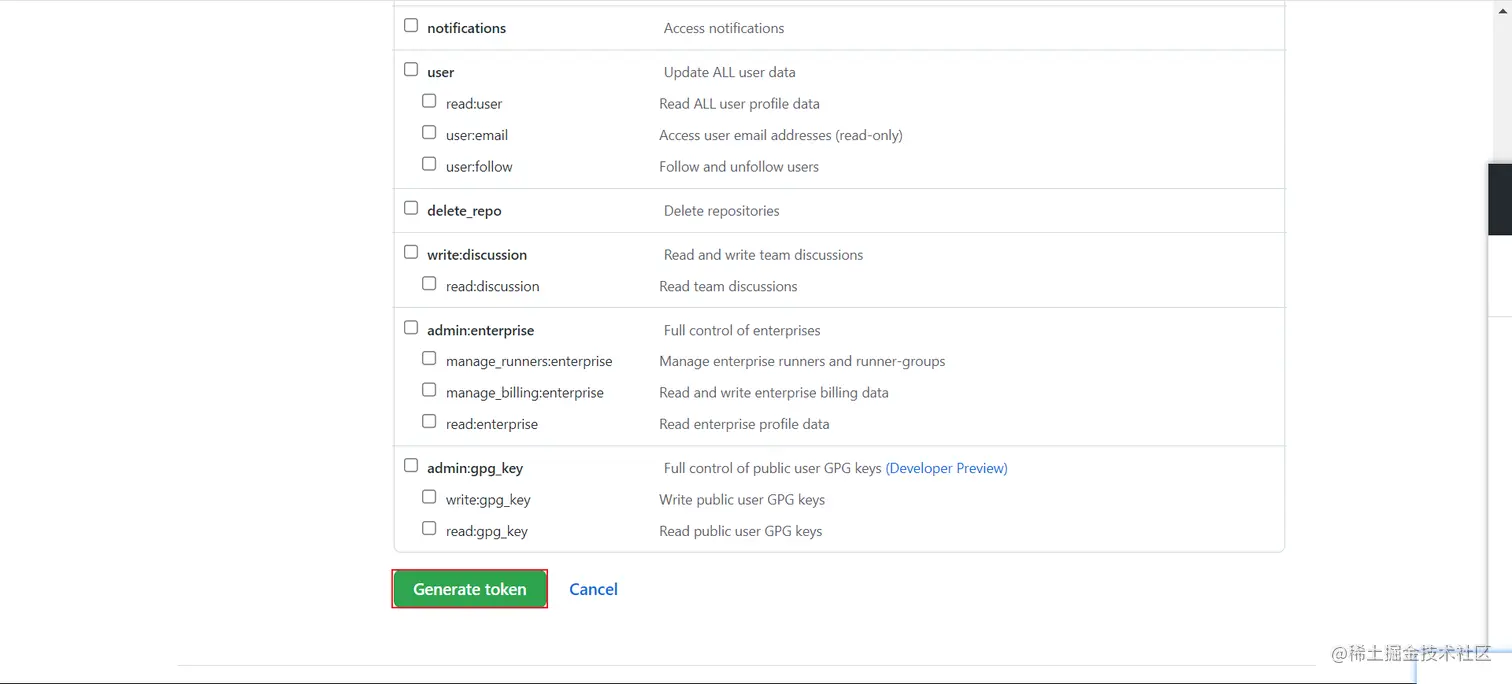Click the 'admin:gpg_key' scope label text
This screenshot has width=1512, height=684.
point(475,468)
